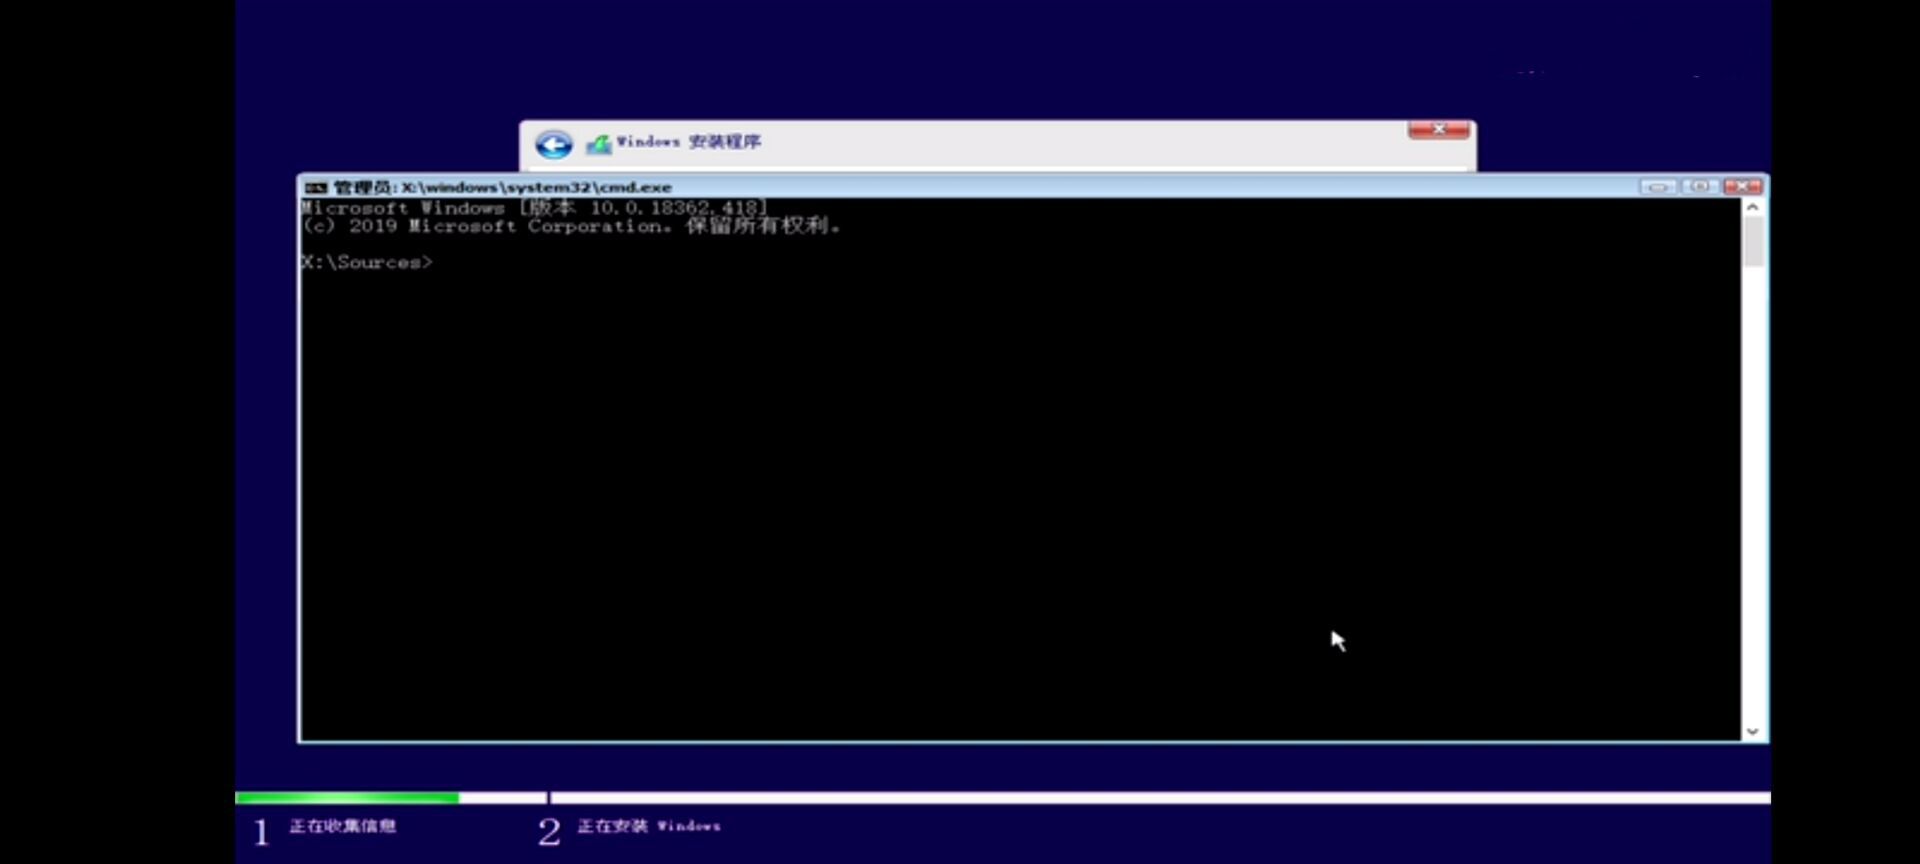Minimize the command prompt window
The width and height of the screenshot is (1920, 864).
click(1657, 187)
